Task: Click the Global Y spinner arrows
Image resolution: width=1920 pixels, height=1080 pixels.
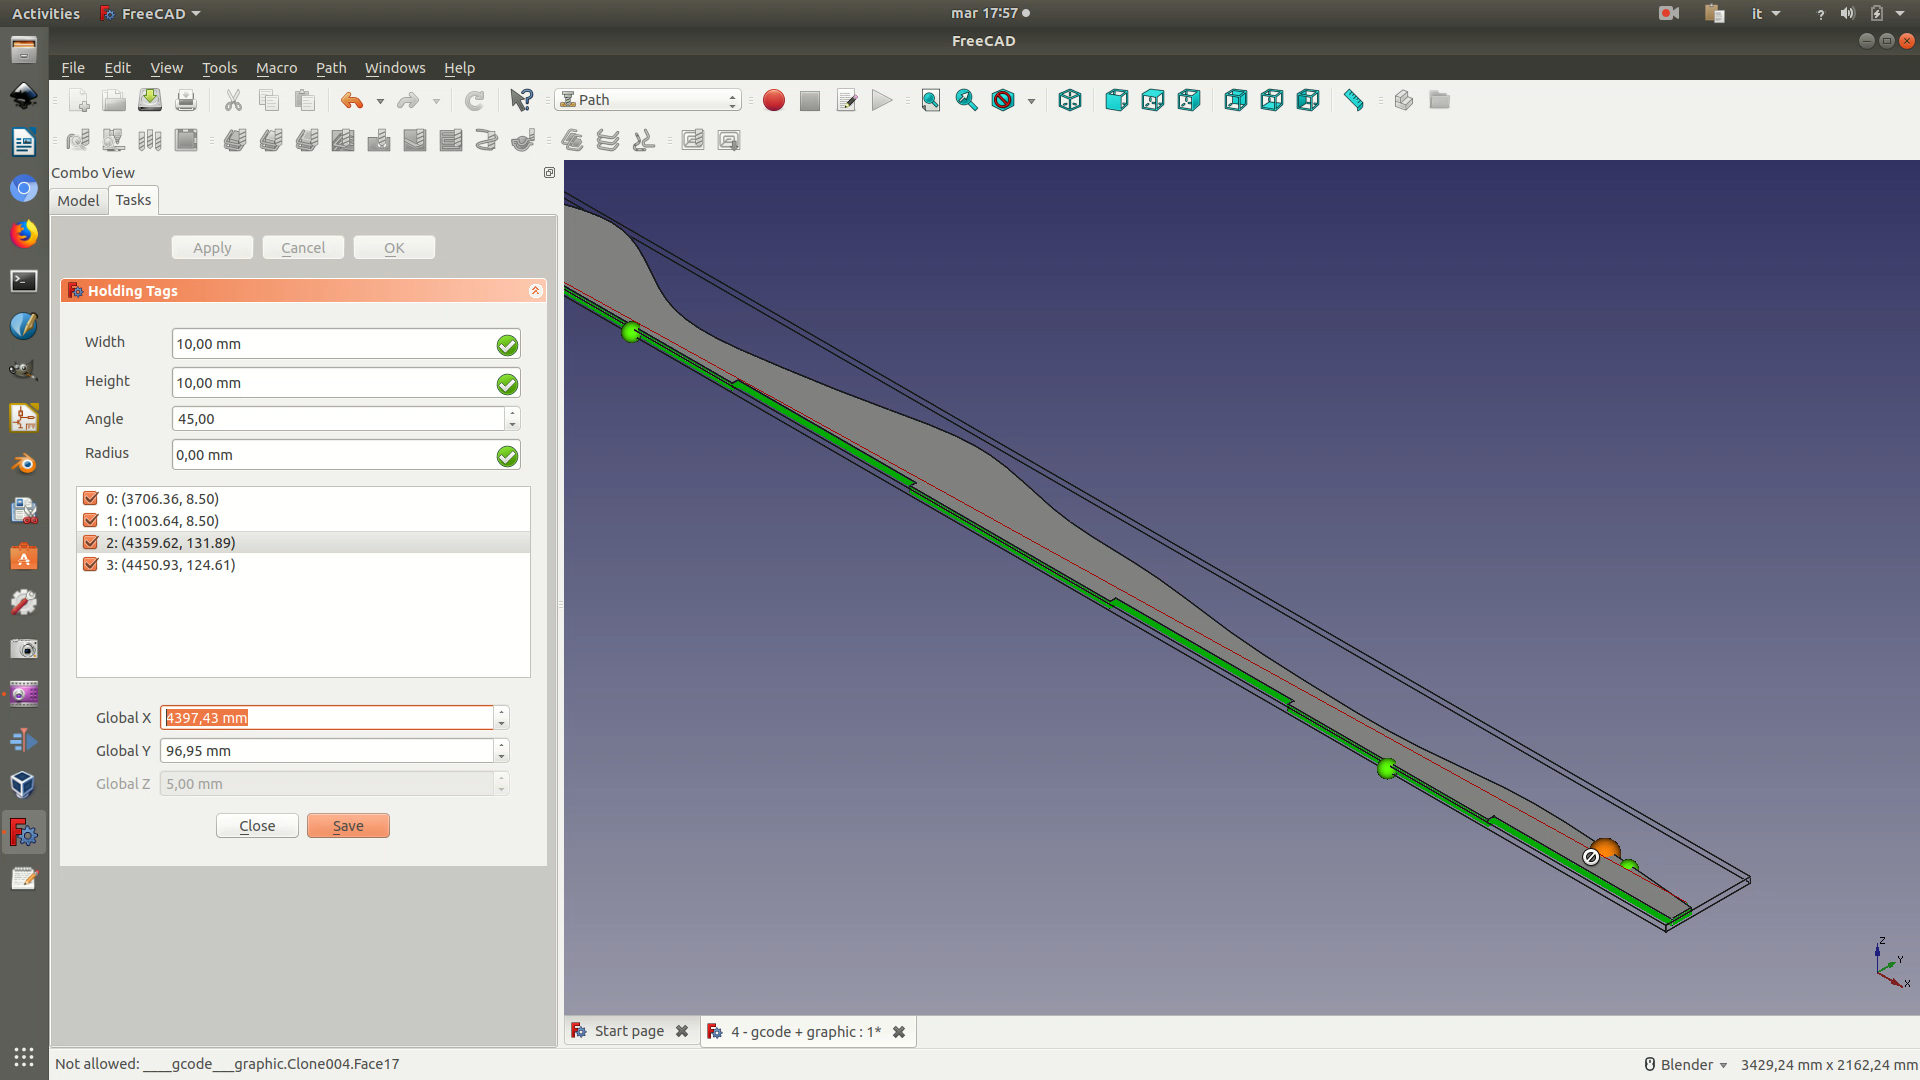Action: pyautogui.click(x=502, y=751)
